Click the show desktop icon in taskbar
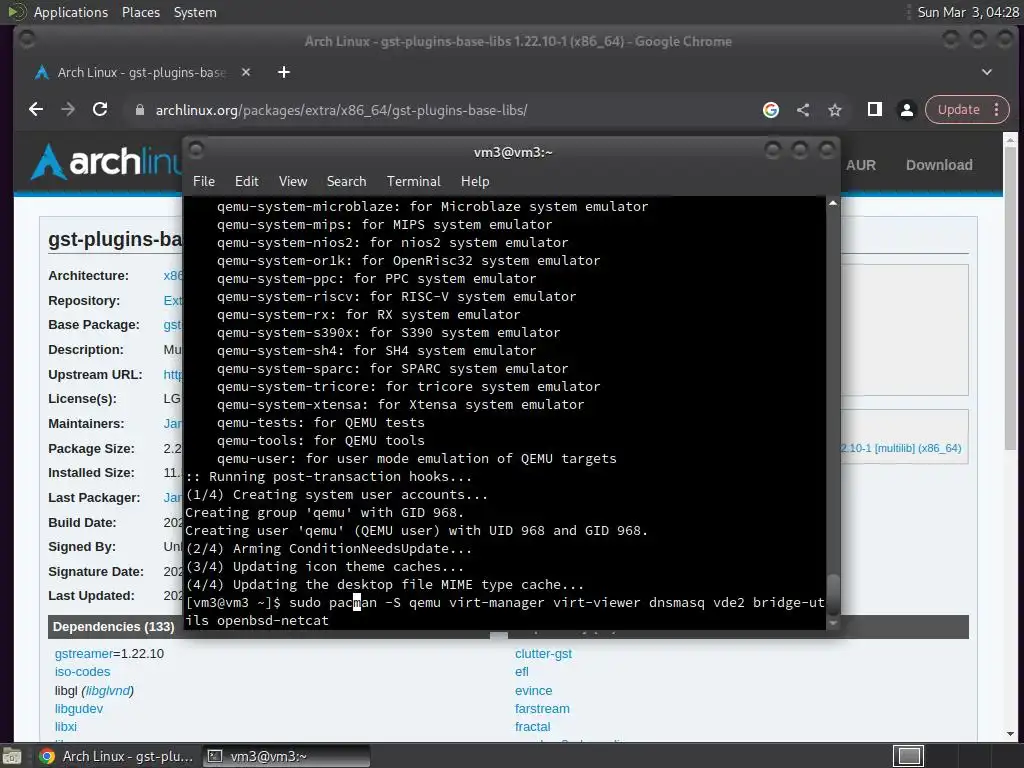The width and height of the screenshot is (1024, 768). (x=12, y=756)
